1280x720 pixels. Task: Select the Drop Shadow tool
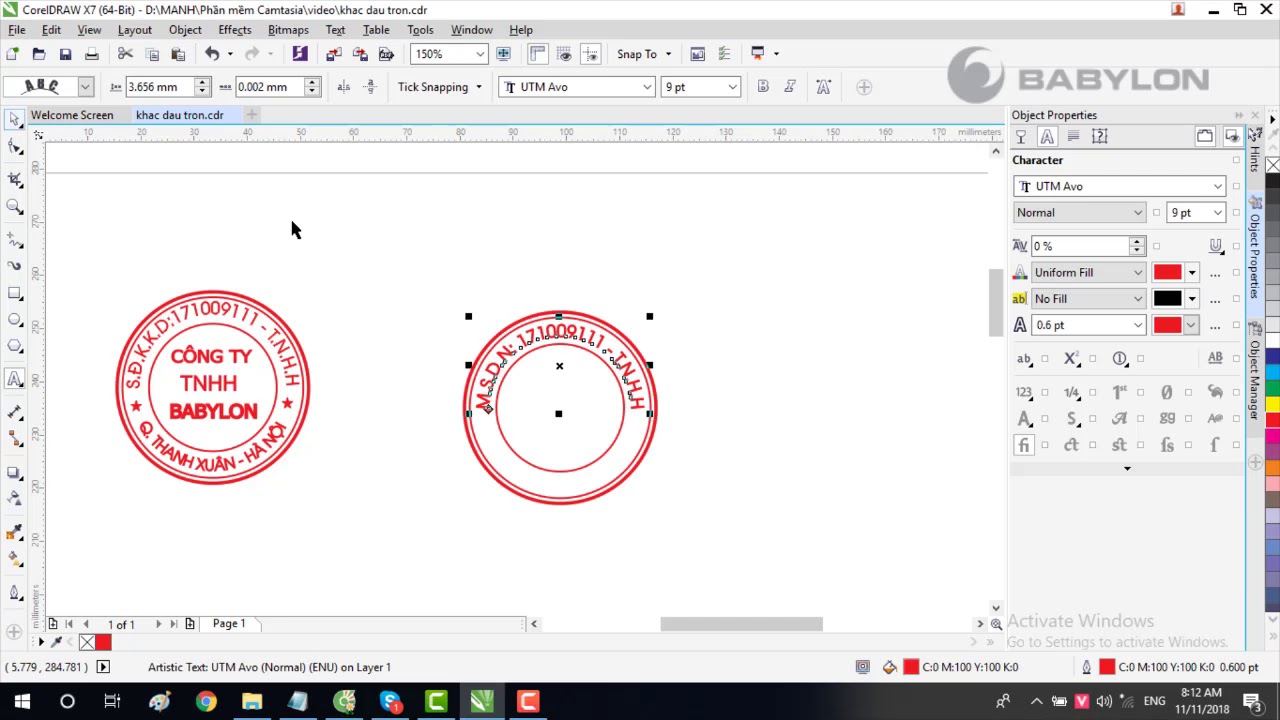(14, 472)
